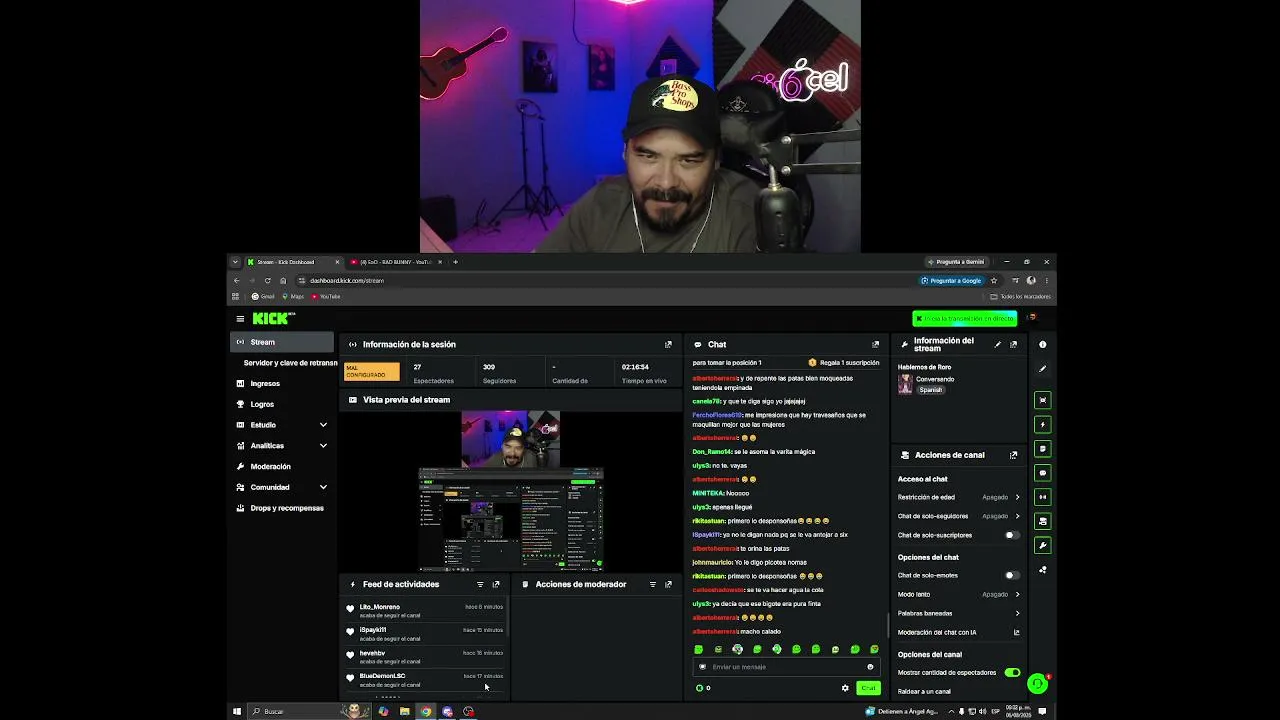This screenshot has width=1280, height=720.
Task: Click Lito_Monreno in the activity feed
Action: click(x=380, y=607)
